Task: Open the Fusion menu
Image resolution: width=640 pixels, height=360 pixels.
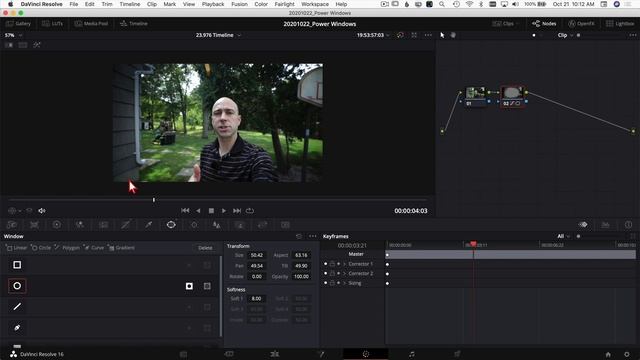Action: coord(240,4)
